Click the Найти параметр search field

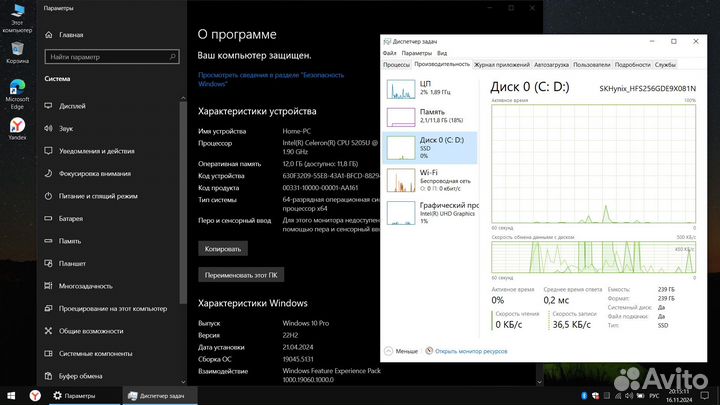coord(105,57)
